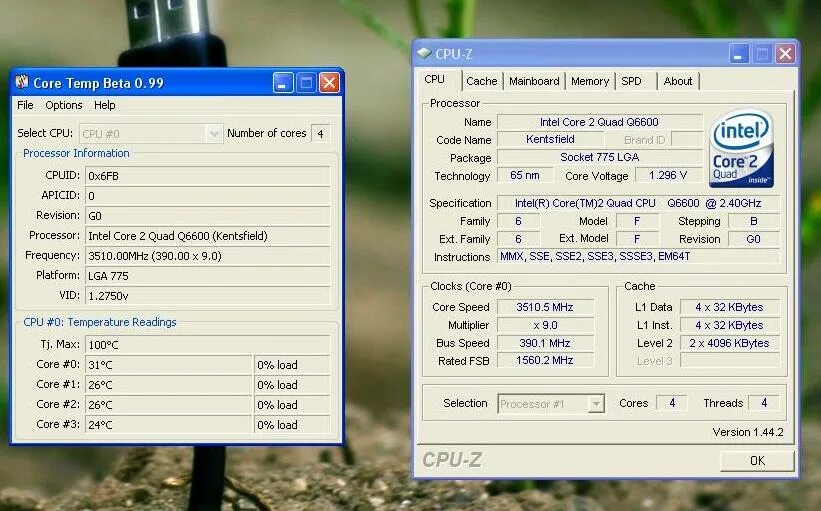Click the APICID value field
The image size is (821, 511).
(x=208, y=196)
